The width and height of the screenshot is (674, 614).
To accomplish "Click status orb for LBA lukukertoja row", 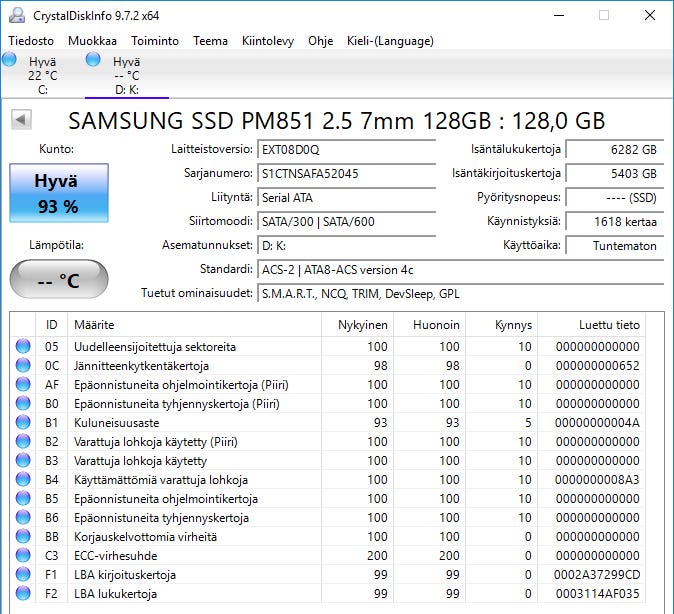I will coord(23,594).
